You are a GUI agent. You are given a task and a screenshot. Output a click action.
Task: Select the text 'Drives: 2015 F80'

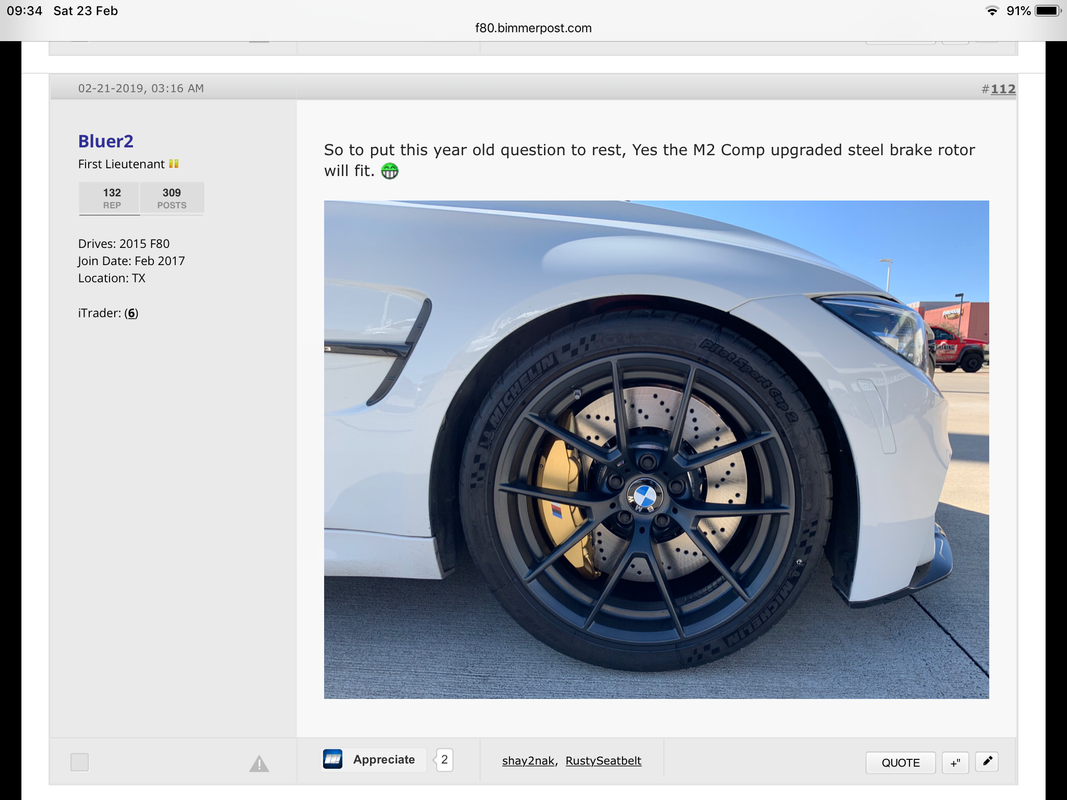pyautogui.click(x=124, y=244)
